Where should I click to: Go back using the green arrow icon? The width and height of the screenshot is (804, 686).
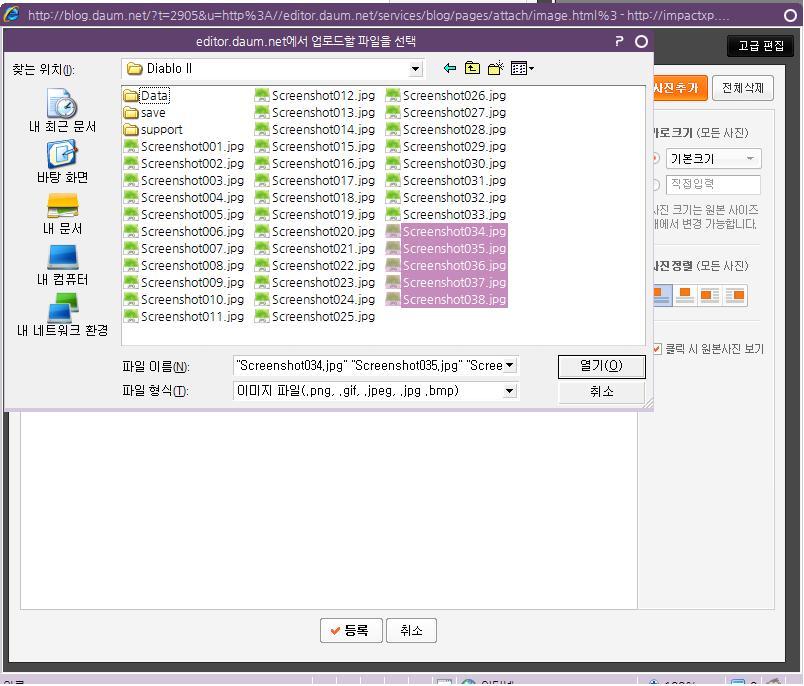click(450, 68)
